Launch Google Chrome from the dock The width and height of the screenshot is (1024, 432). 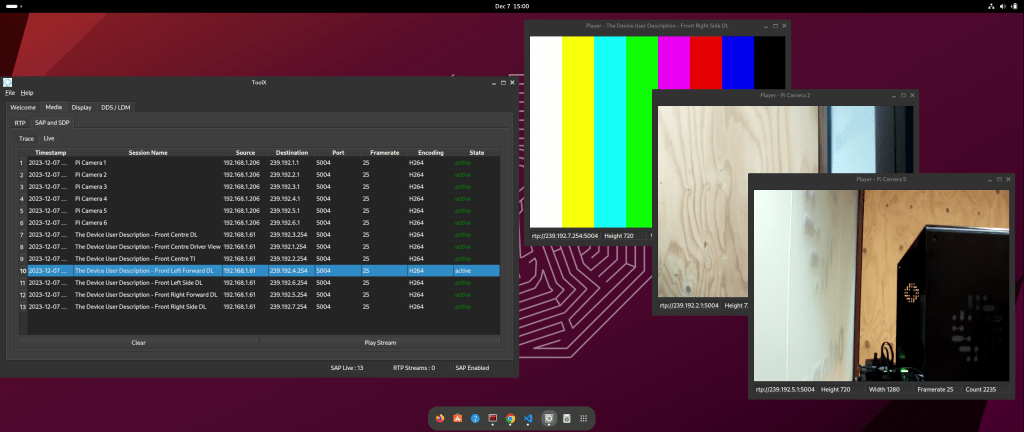(x=511, y=418)
